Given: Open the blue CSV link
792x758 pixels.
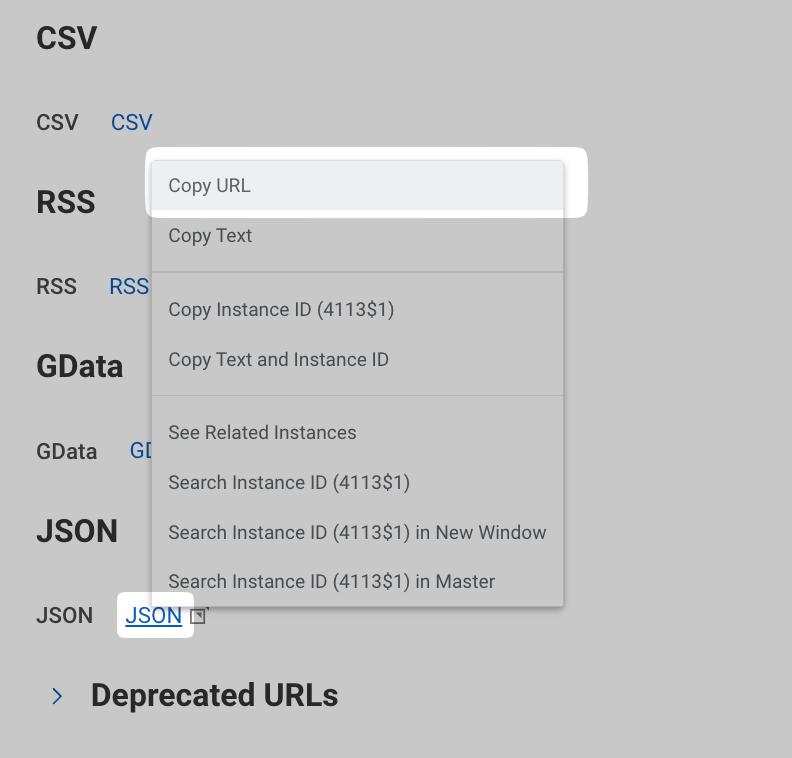Looking at the screenshot, I should click(x=132, y=123).
